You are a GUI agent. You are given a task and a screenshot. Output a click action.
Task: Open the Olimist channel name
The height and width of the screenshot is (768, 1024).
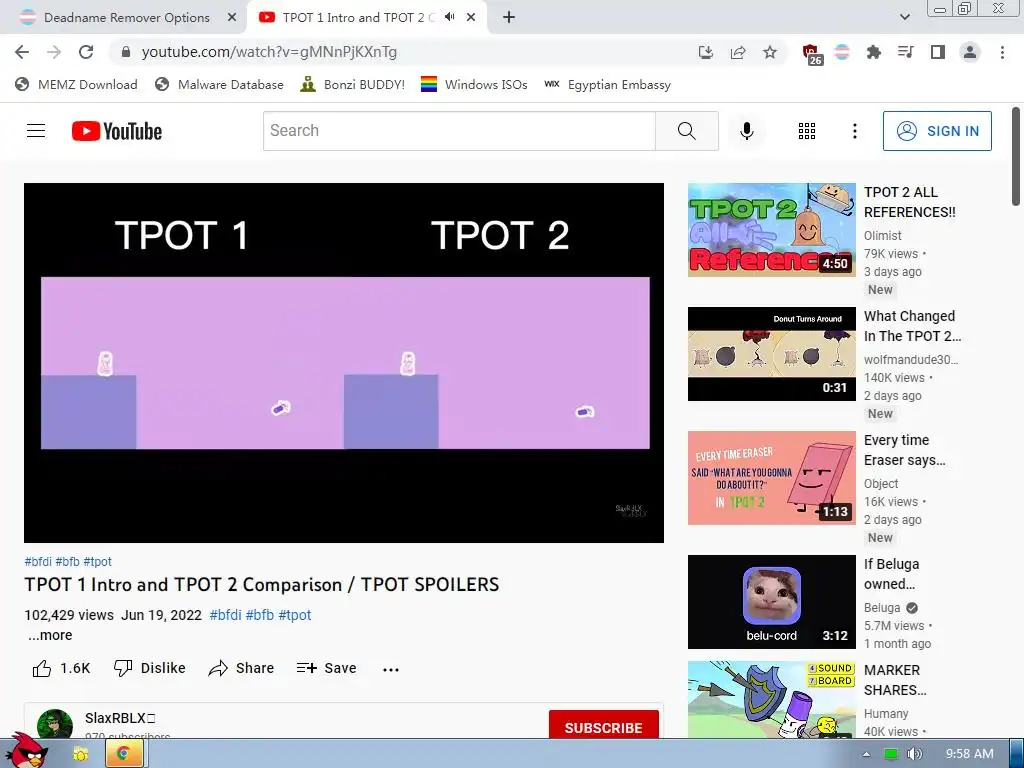click(882, 236)
